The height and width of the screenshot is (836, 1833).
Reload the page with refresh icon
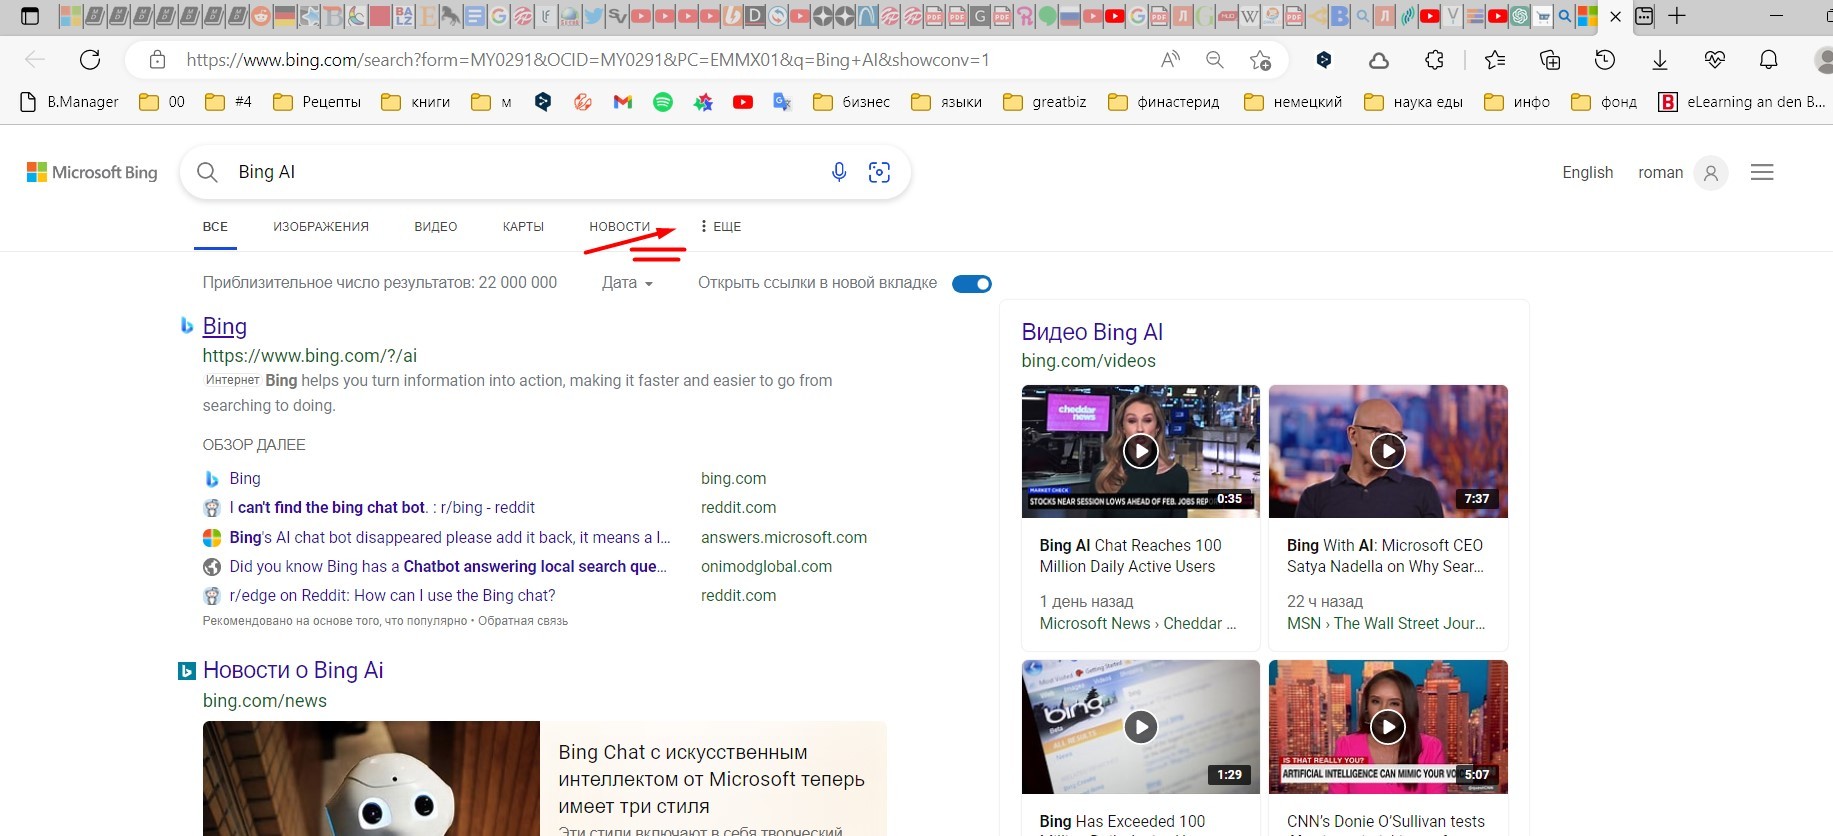pos(90,60)
